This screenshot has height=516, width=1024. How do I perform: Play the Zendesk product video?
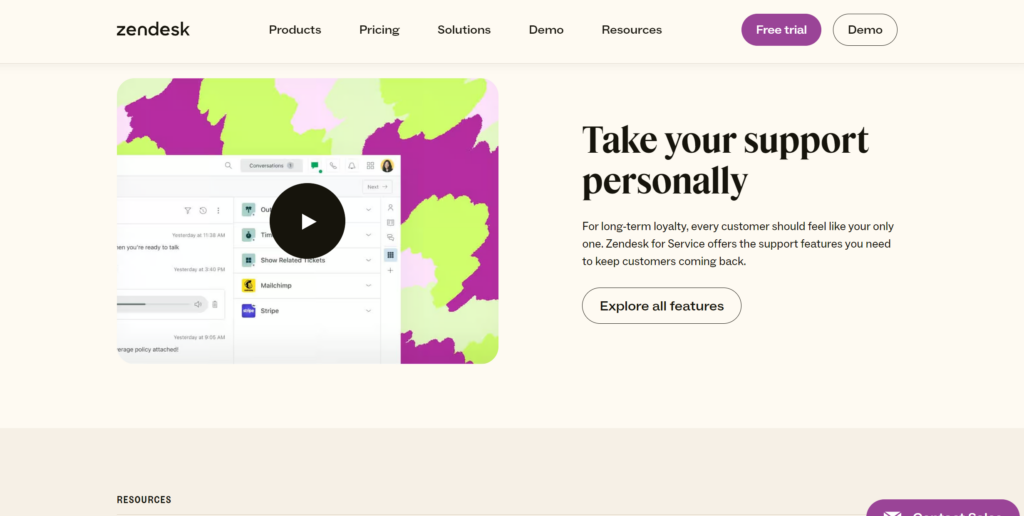307,222
